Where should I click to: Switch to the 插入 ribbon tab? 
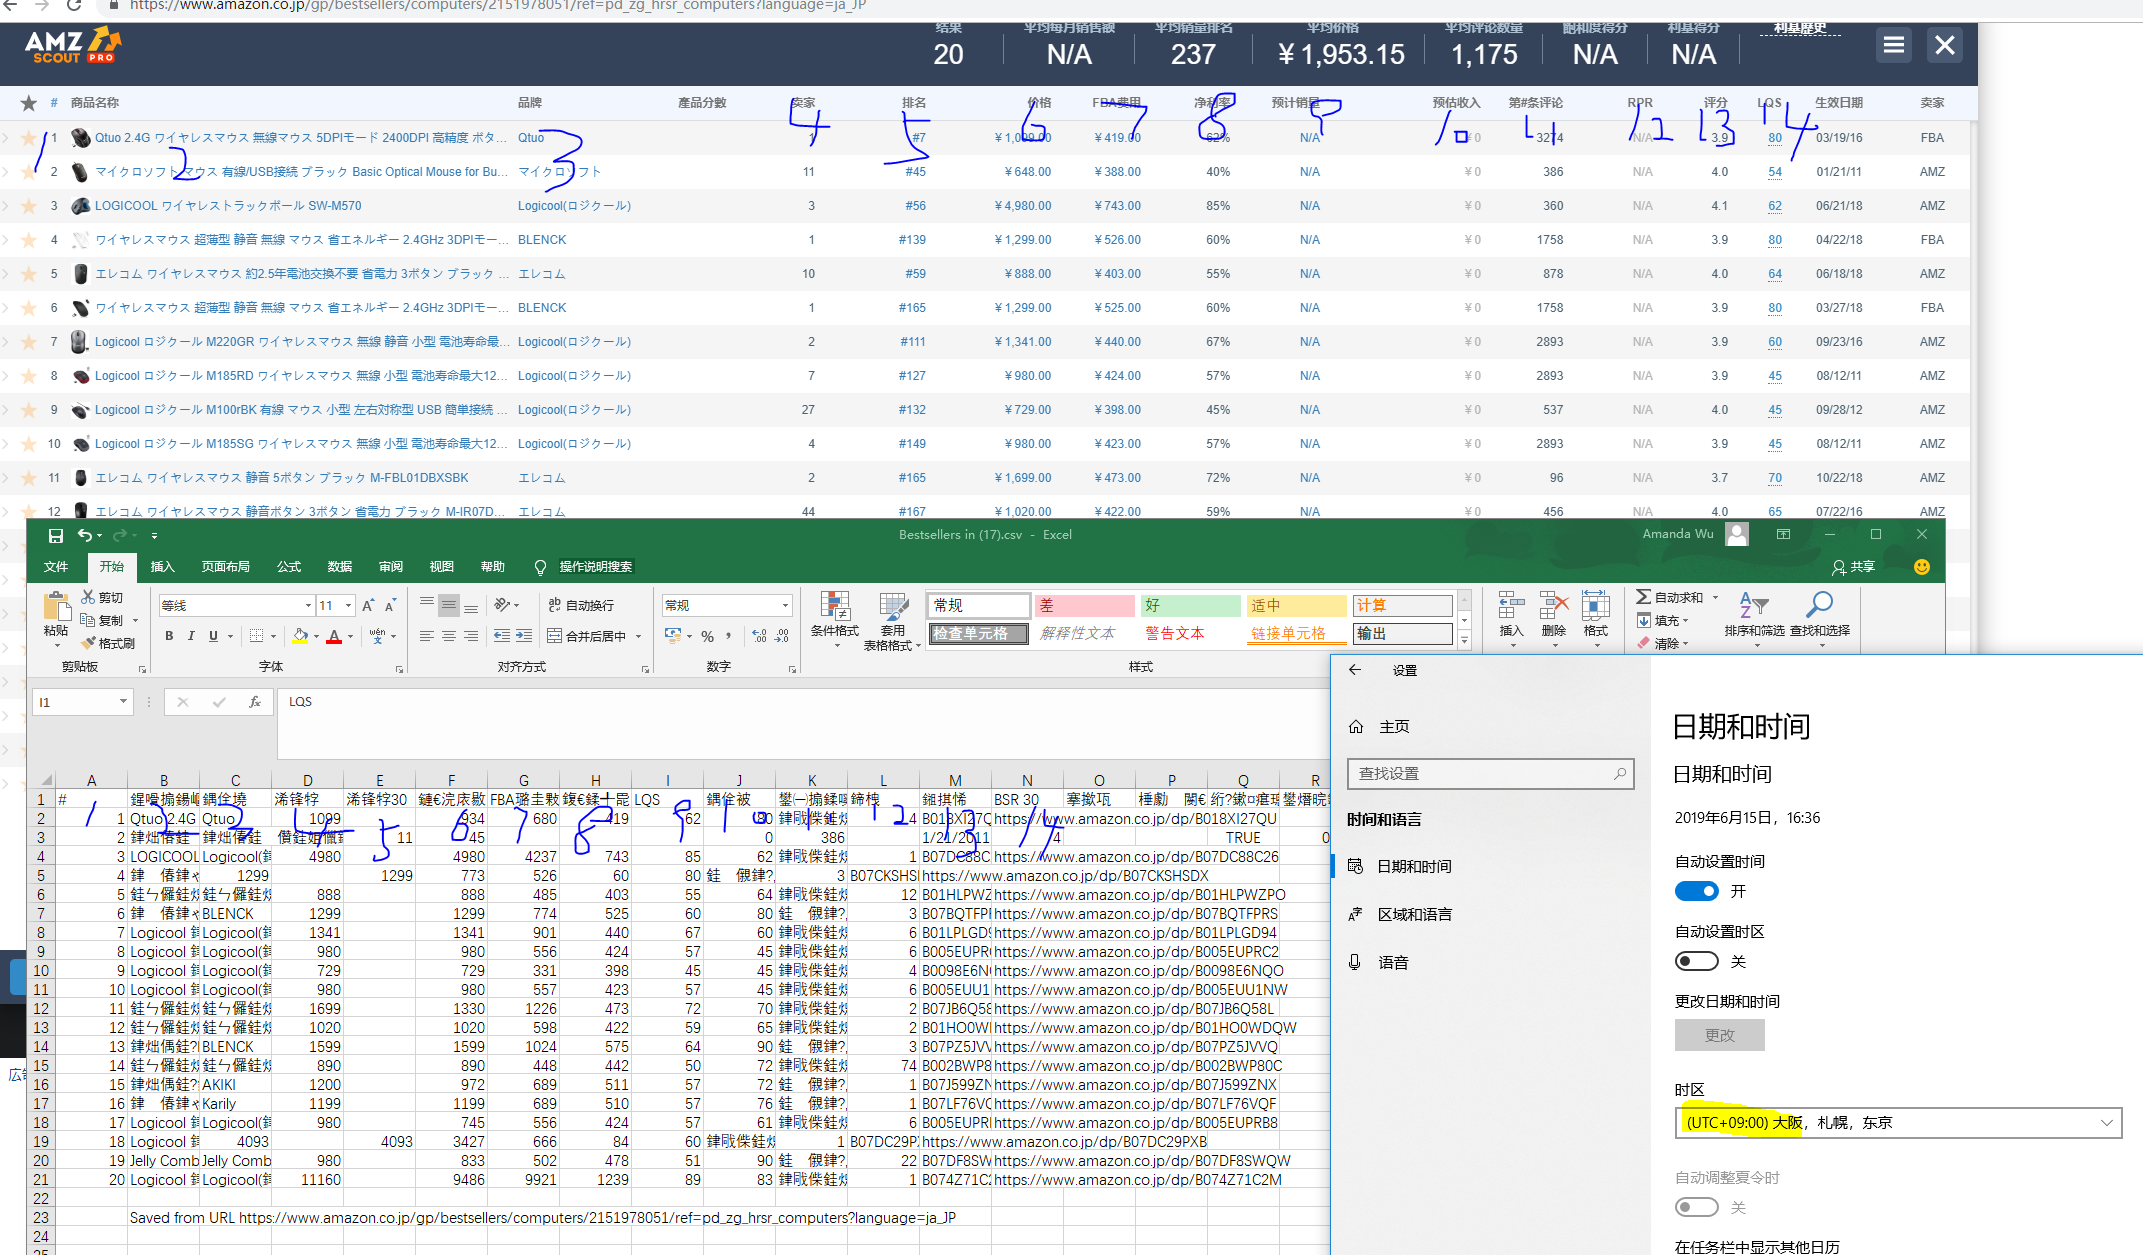click(162, 566)
